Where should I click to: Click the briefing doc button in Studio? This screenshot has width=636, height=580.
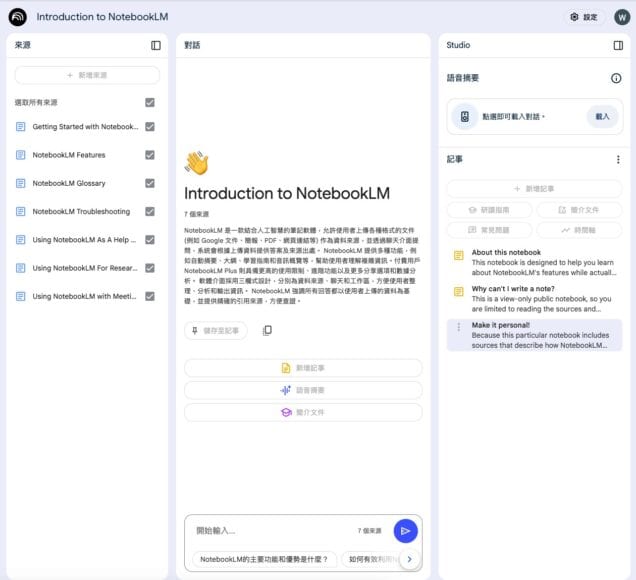(x=579, y=210)
